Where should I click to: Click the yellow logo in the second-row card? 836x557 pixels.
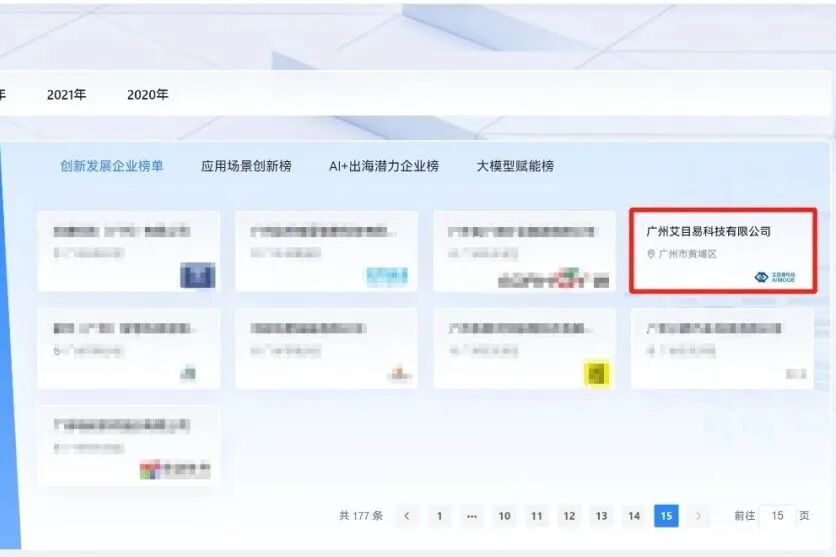pyautogui.click(x=596, y=373)
